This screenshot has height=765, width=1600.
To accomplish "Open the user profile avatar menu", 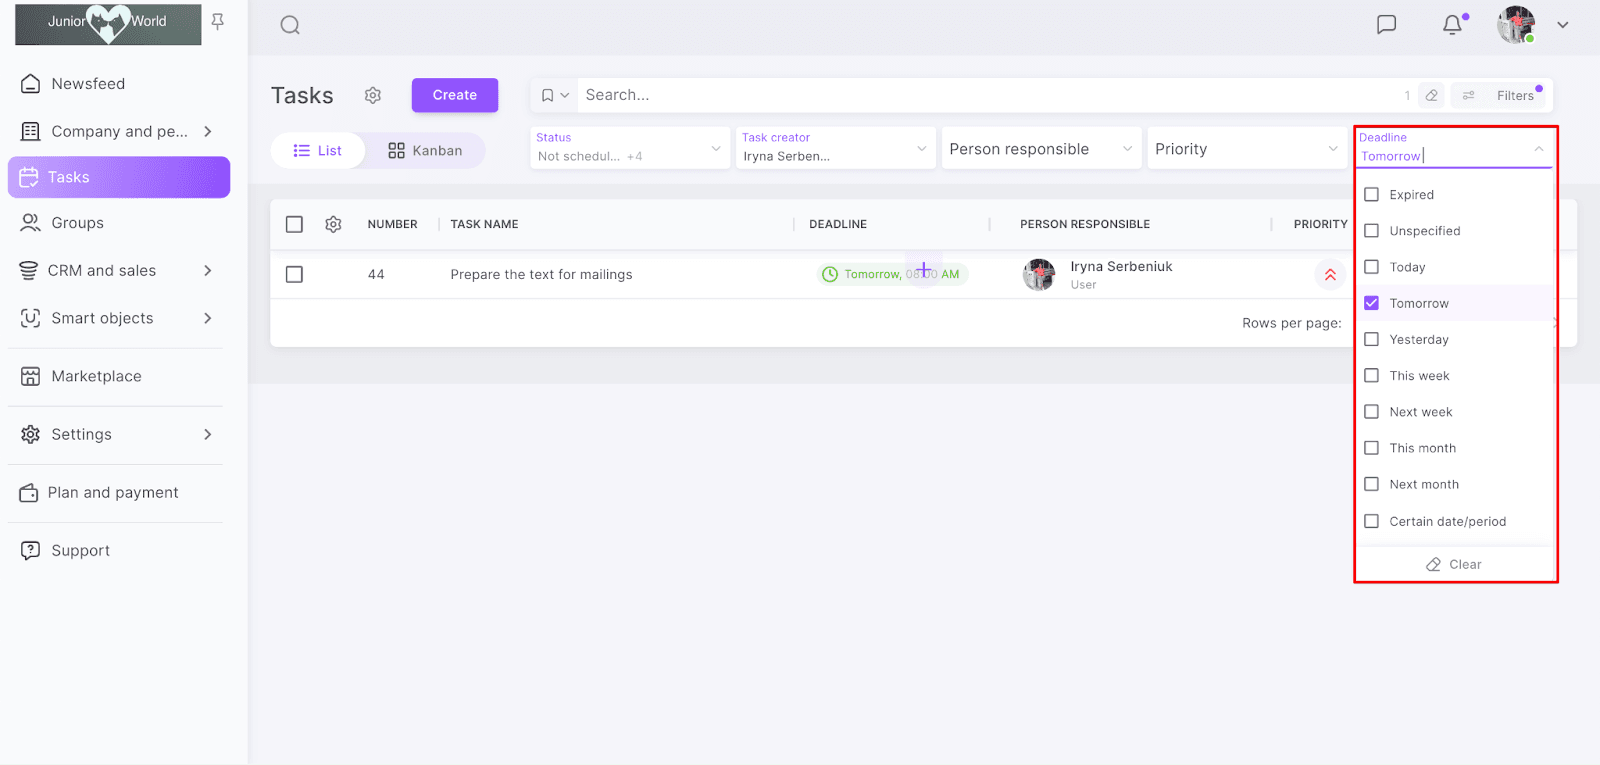I will pyautogui.click(x=1516, y=25).
